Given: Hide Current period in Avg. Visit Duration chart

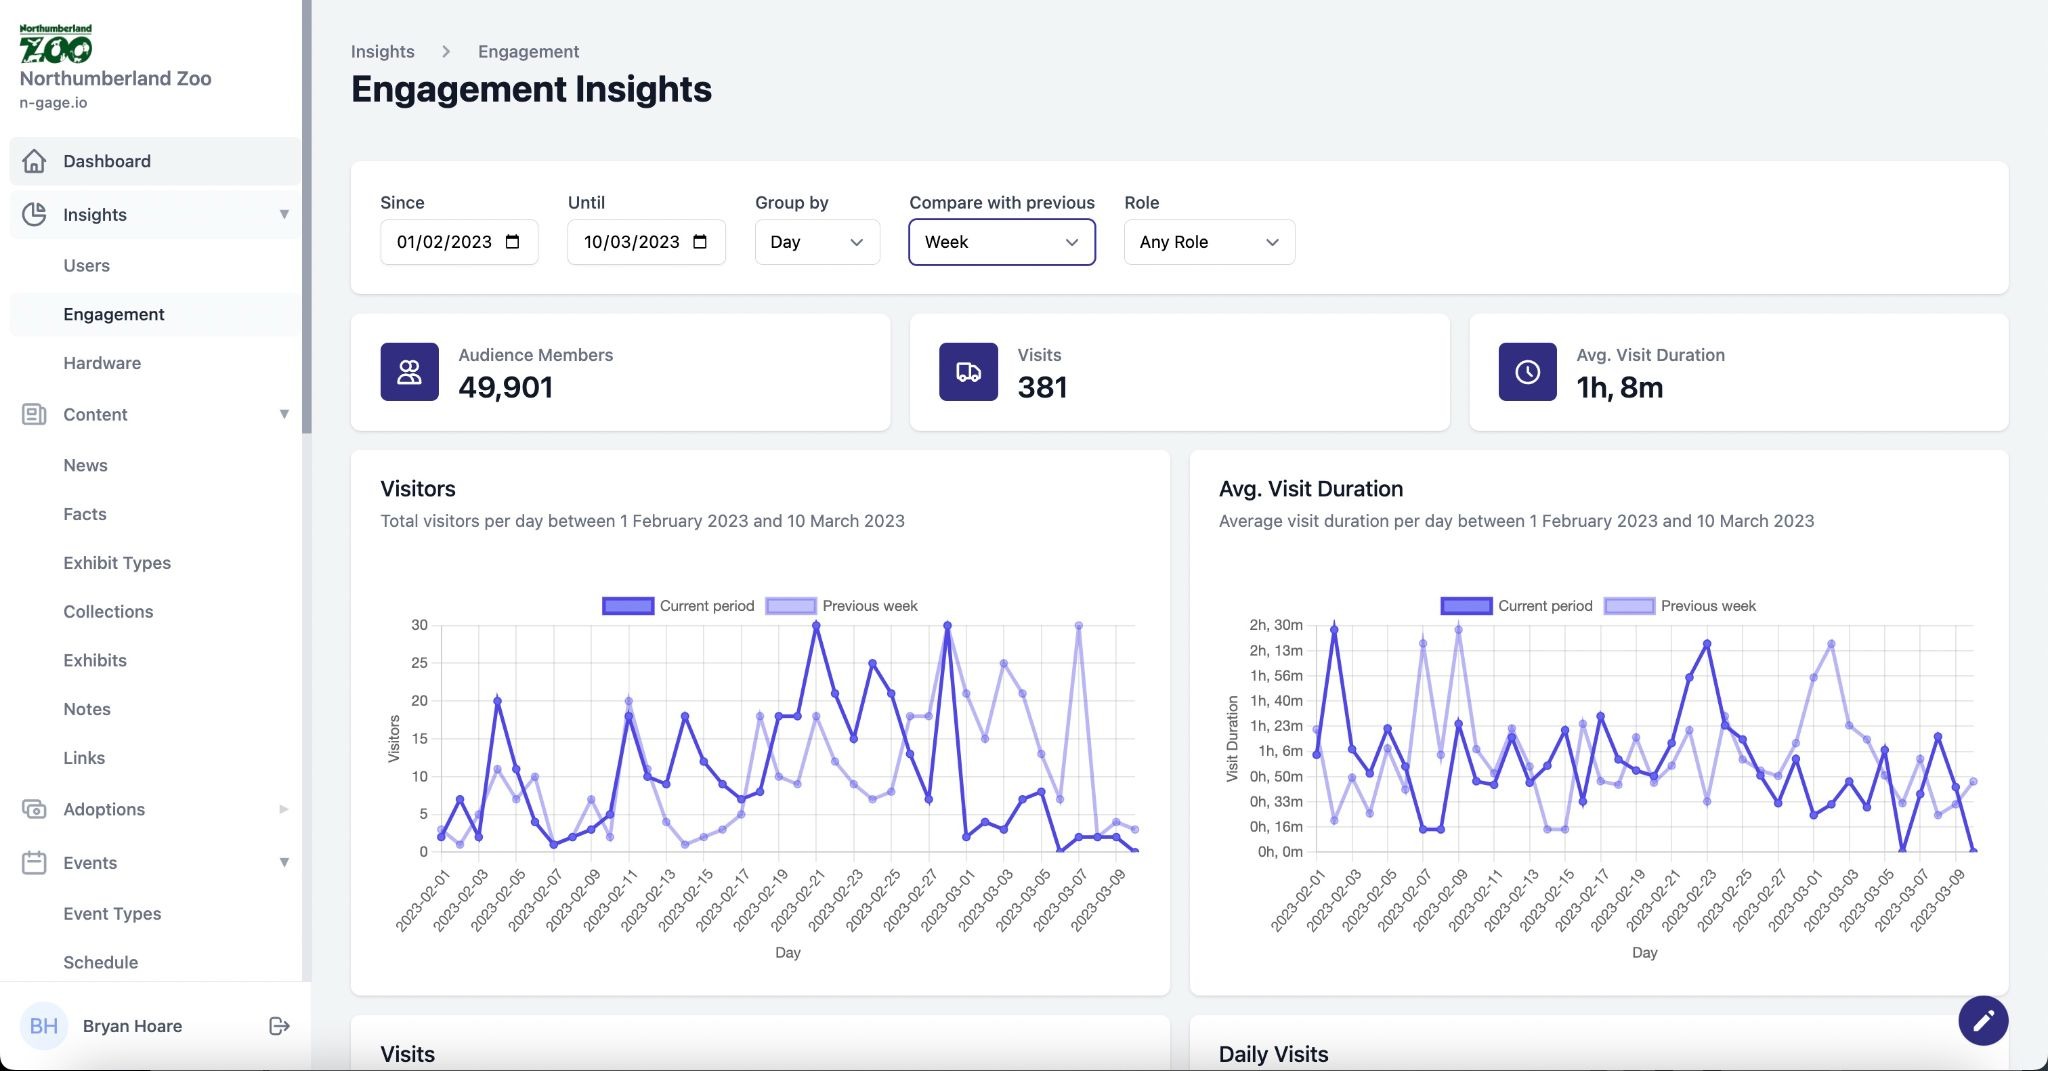Looking at the screenshot, I should (x=1466, y=606).
